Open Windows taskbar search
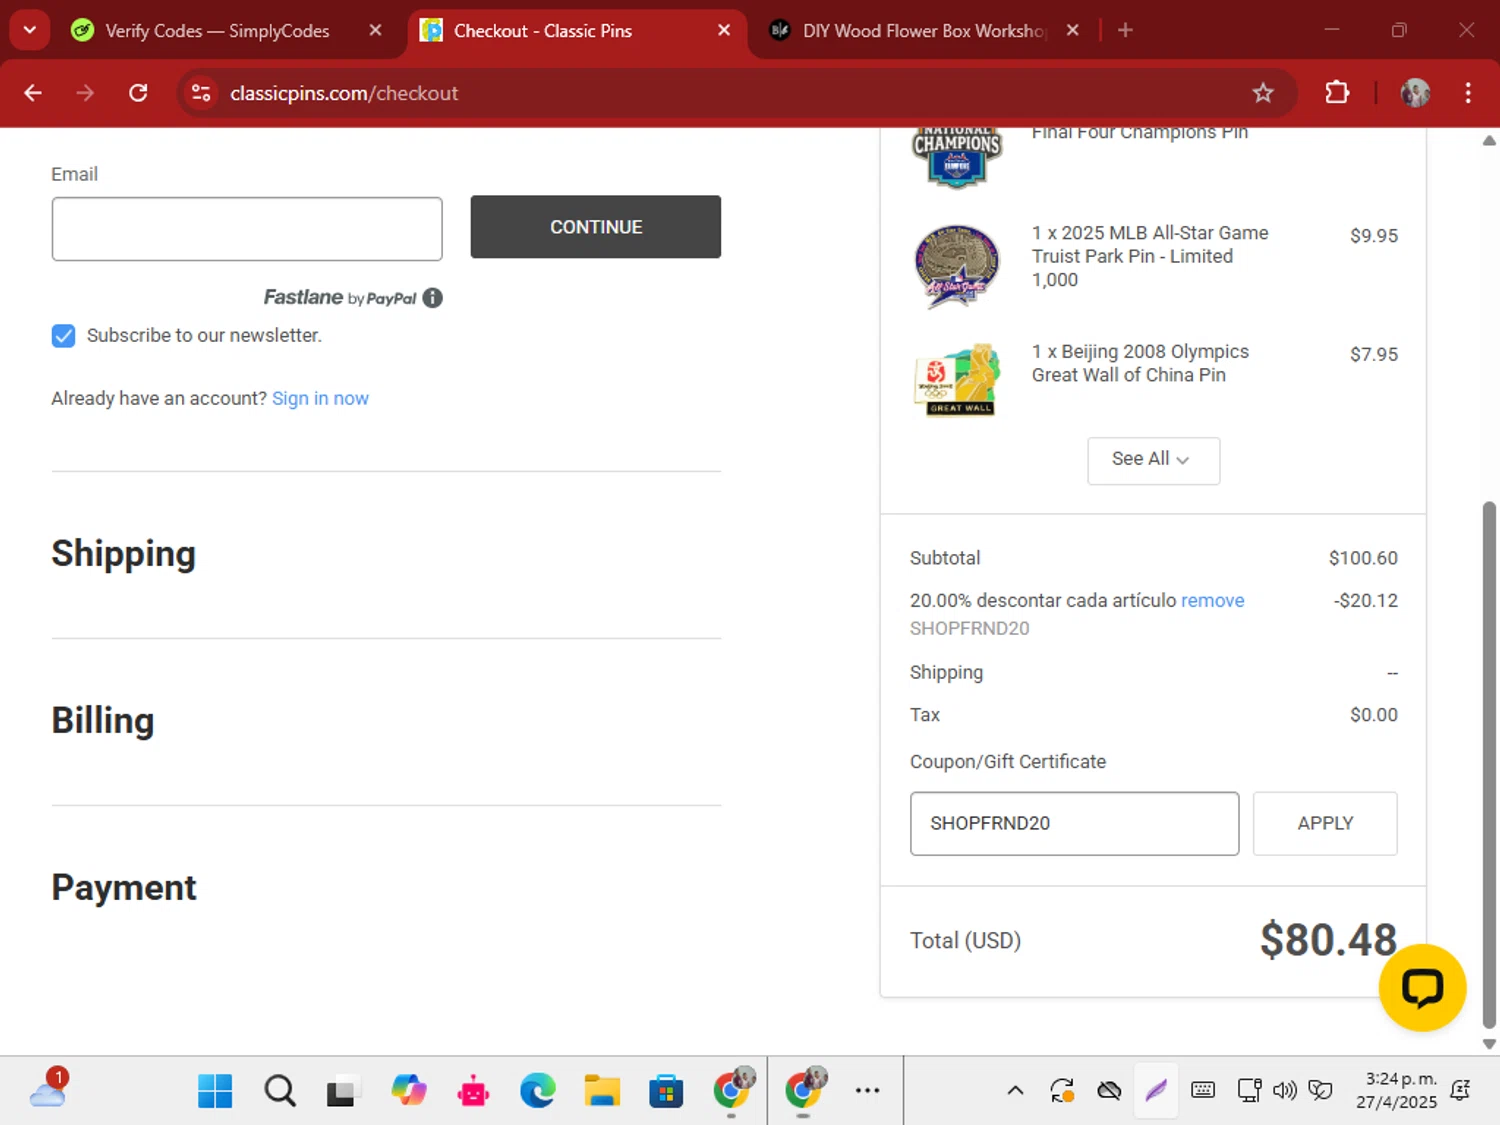 tap(280, 1091)
